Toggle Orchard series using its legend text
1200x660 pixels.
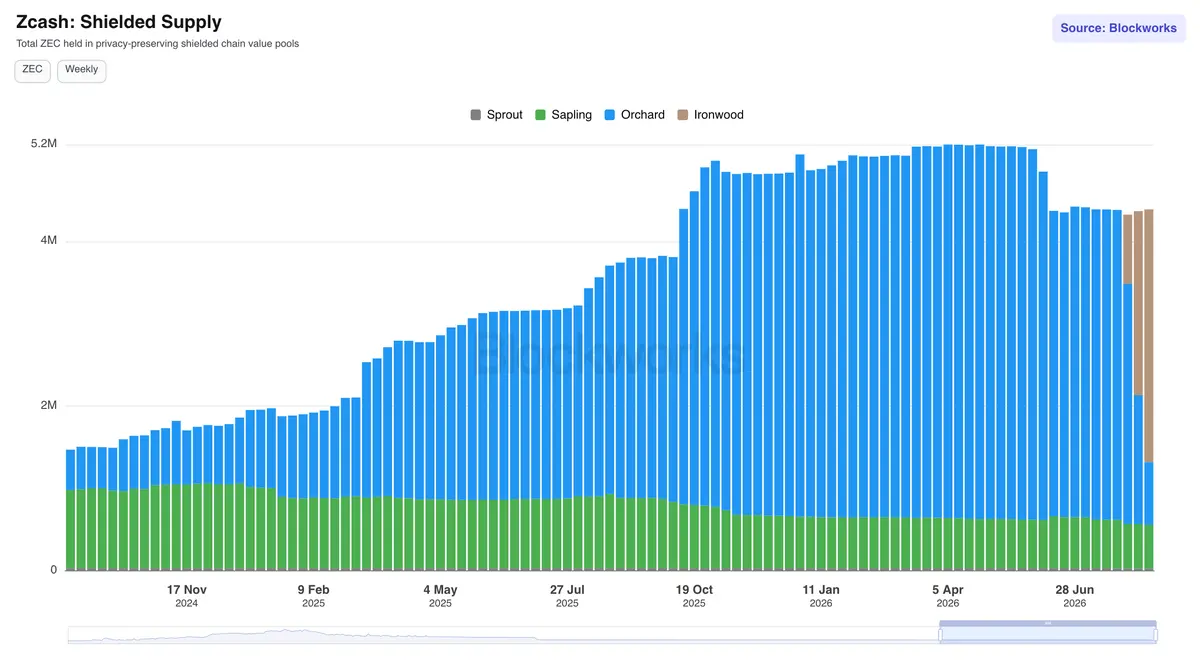[x=642, y=115]
